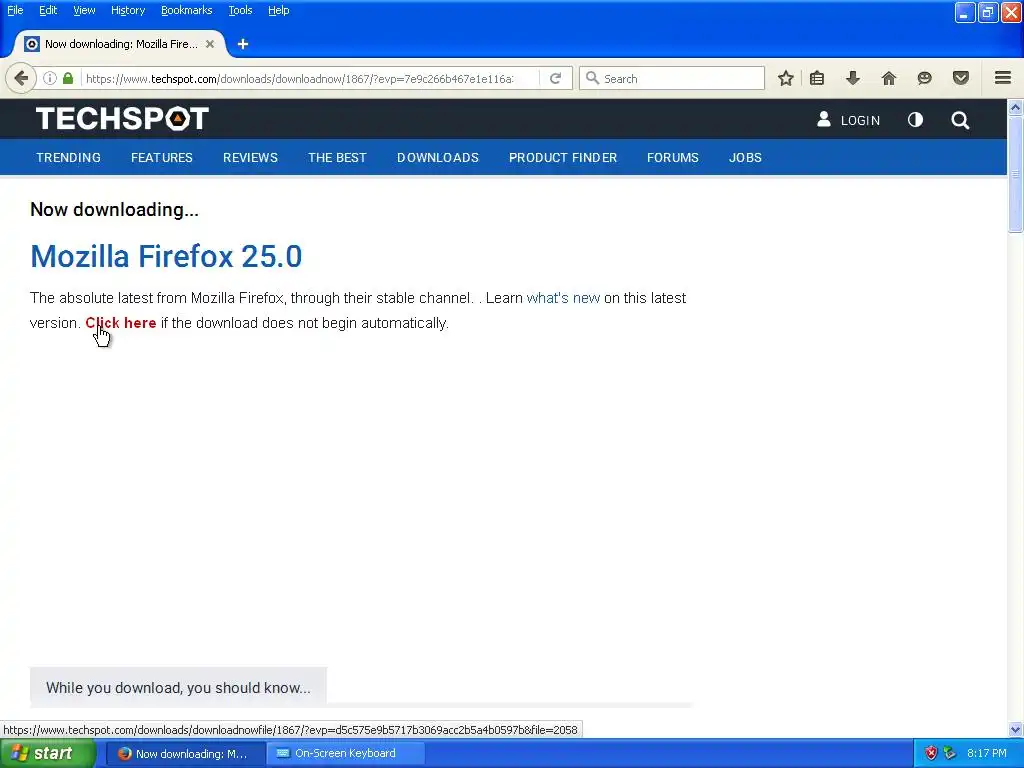Open a new tab with plus button
1024x768 pixels.
[x=243, y=44]
